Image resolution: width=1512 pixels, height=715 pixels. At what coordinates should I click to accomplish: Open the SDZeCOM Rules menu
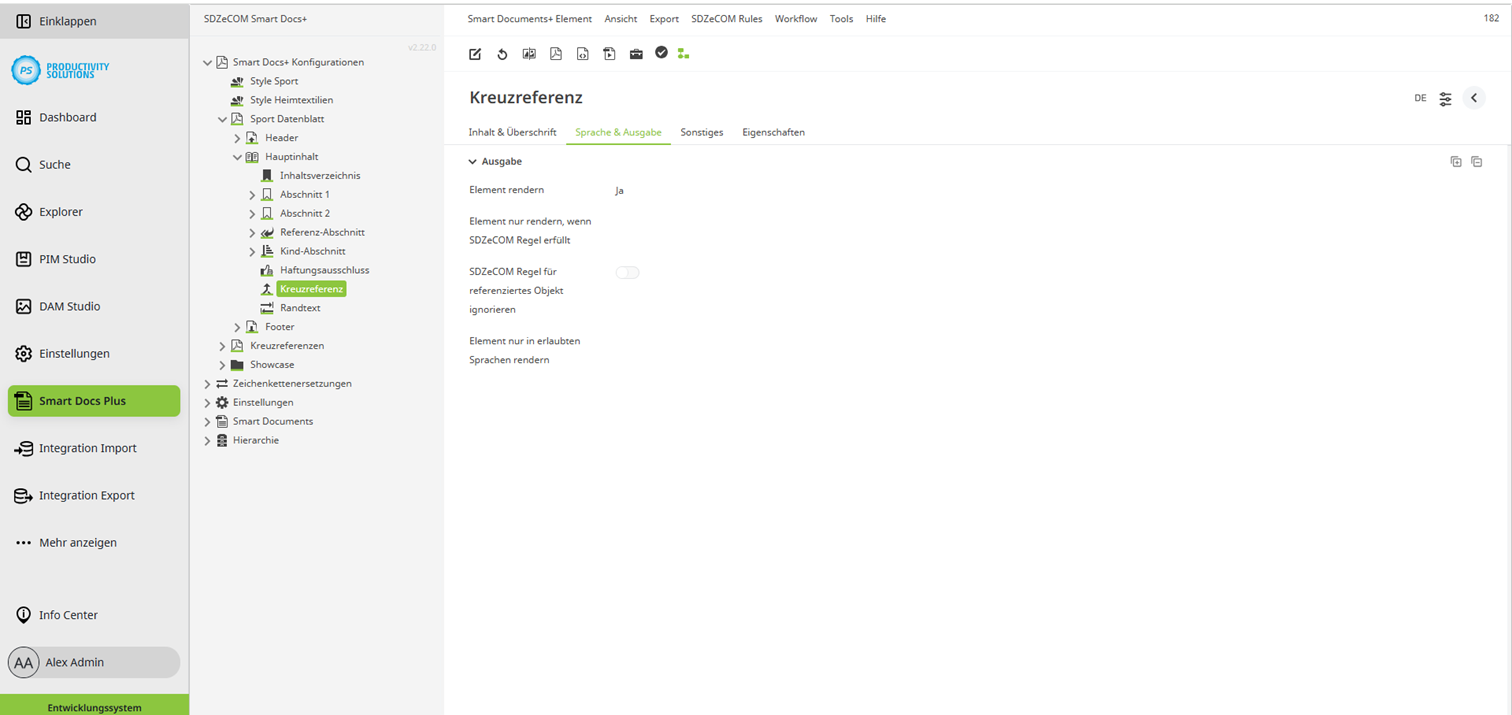pyautogui.click(x=727, y=19)
